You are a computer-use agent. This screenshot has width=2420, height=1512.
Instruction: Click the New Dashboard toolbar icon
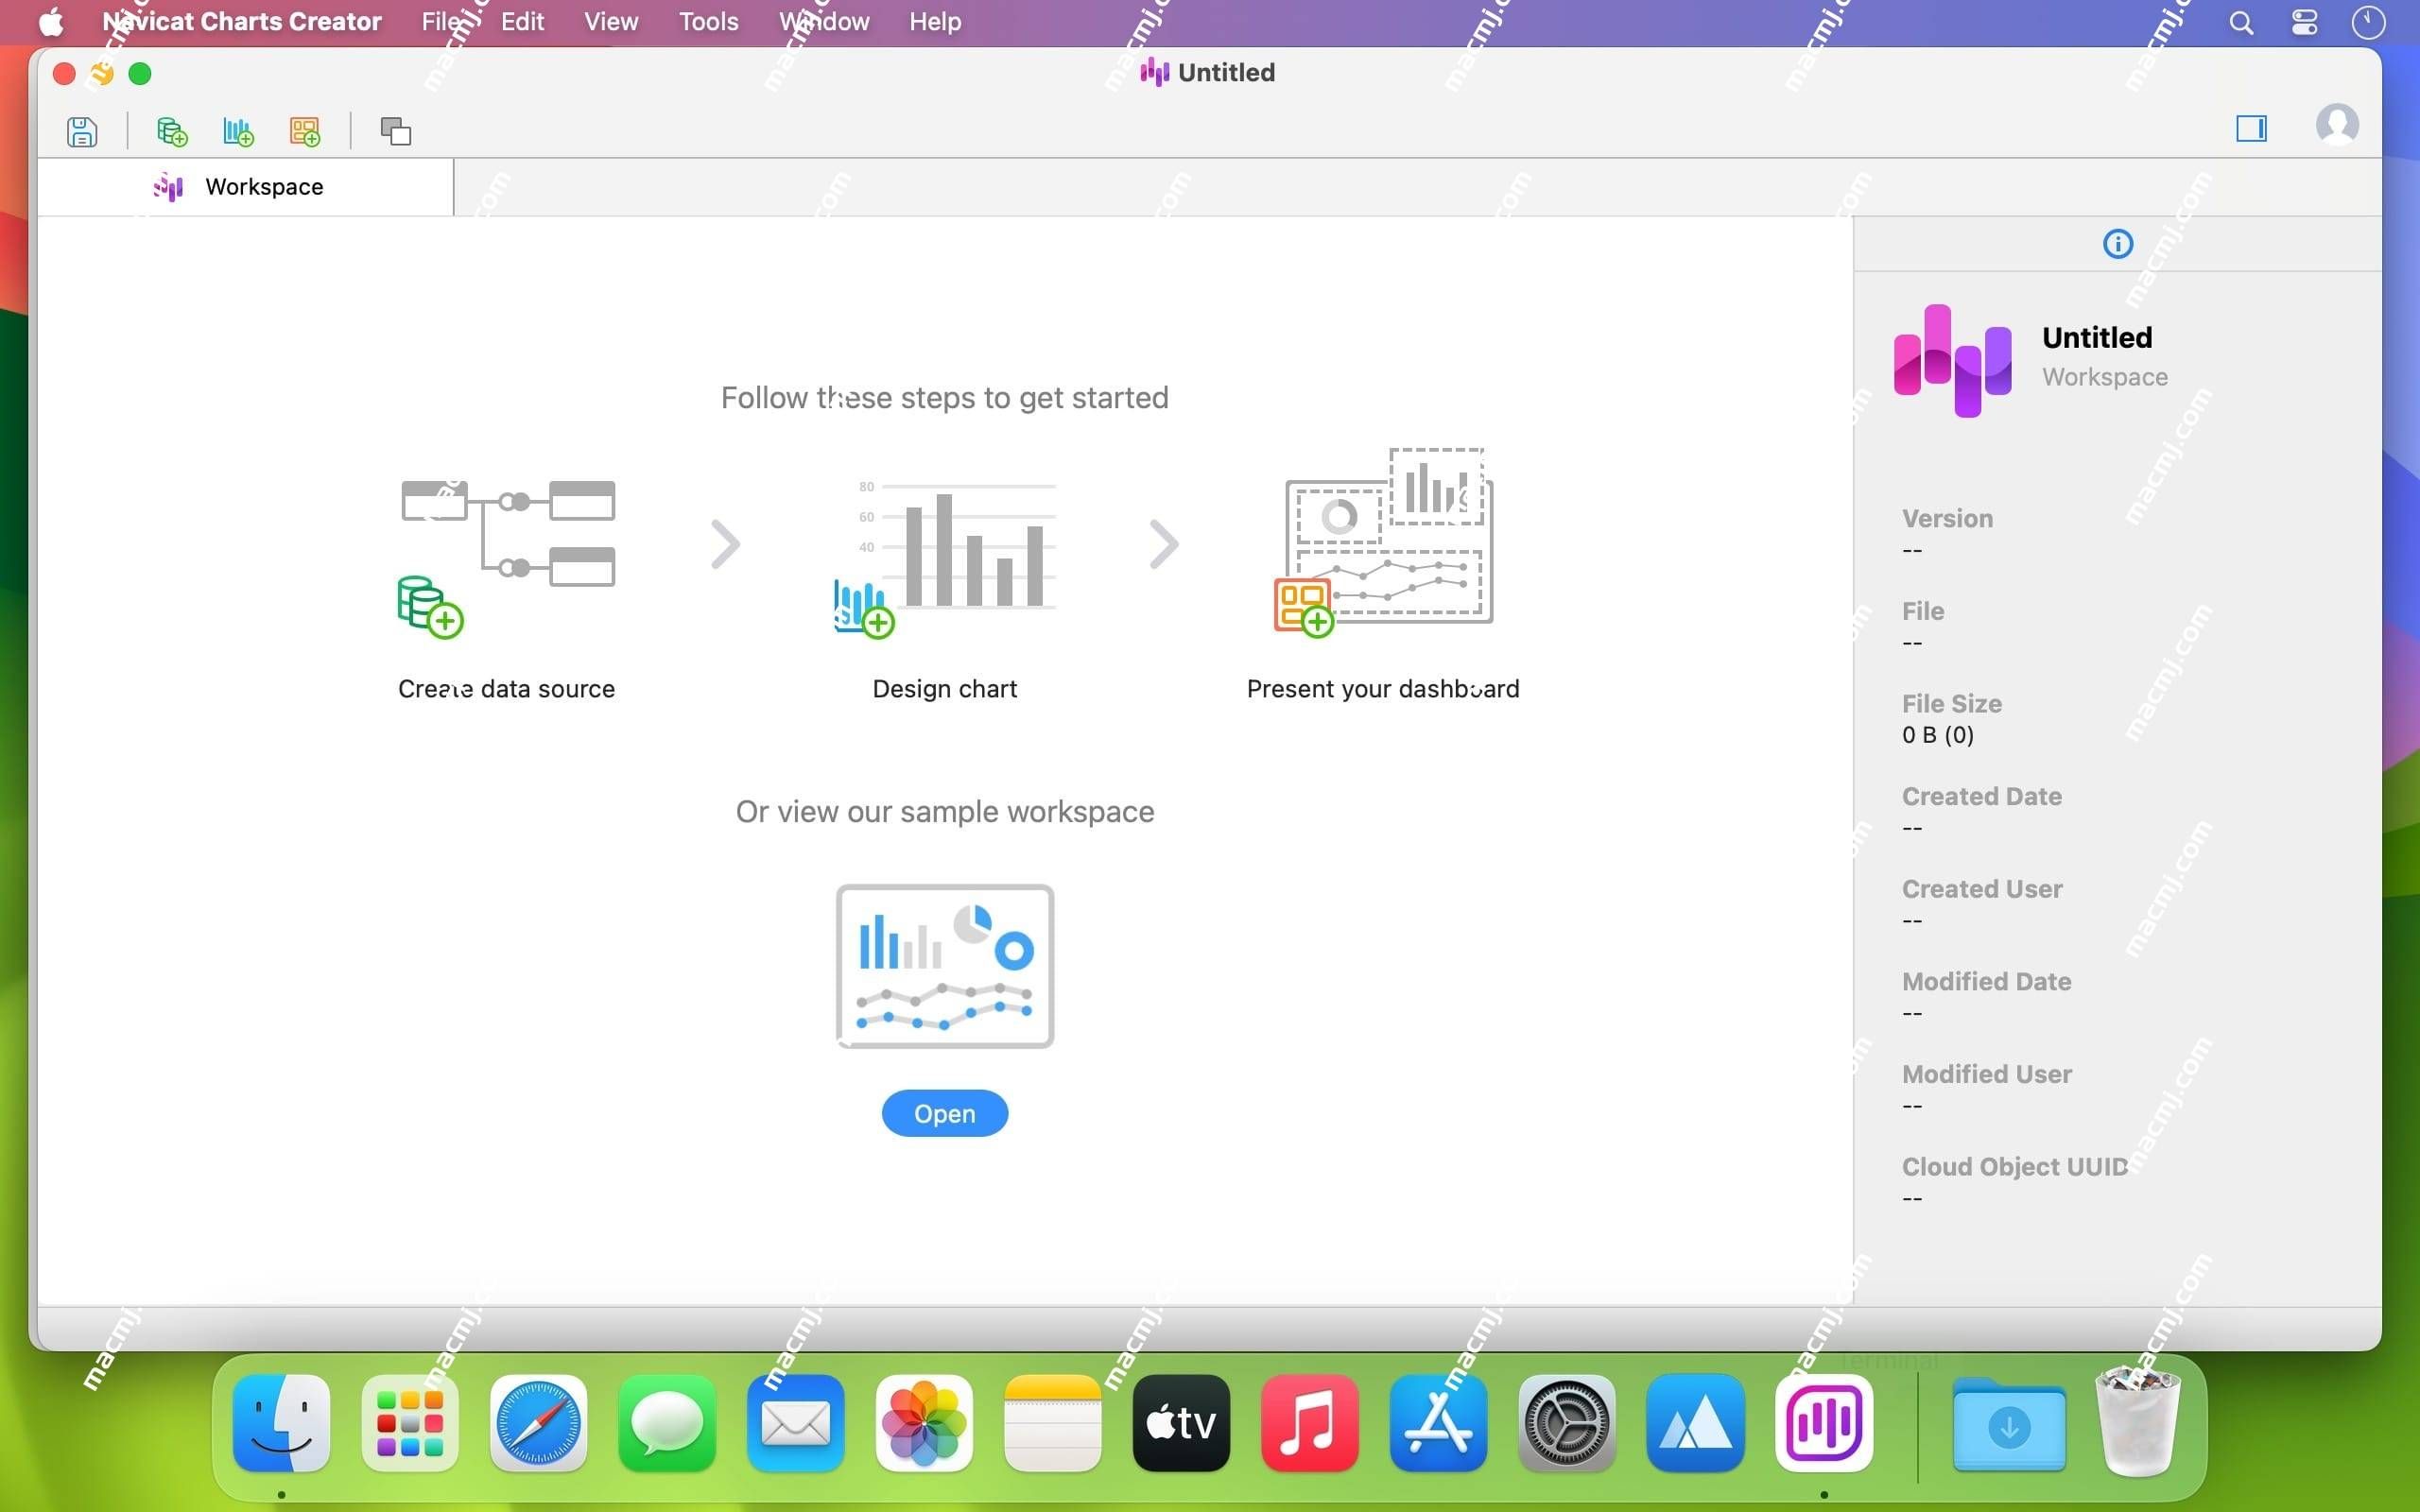pyautogui.click(x=305, y=131)
